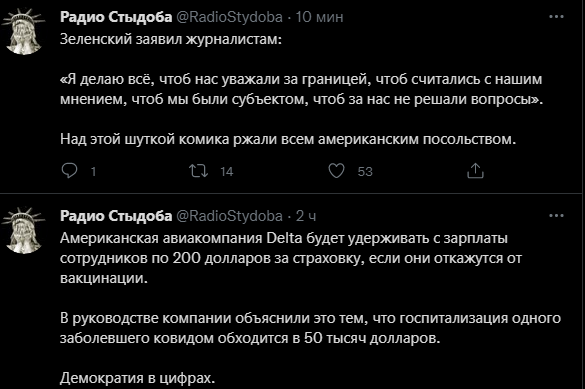The image size is (585, 389).
Task: Click @RadioStydoba handle on second tweet
Action: pyautogui.click(x=229, y=216)
